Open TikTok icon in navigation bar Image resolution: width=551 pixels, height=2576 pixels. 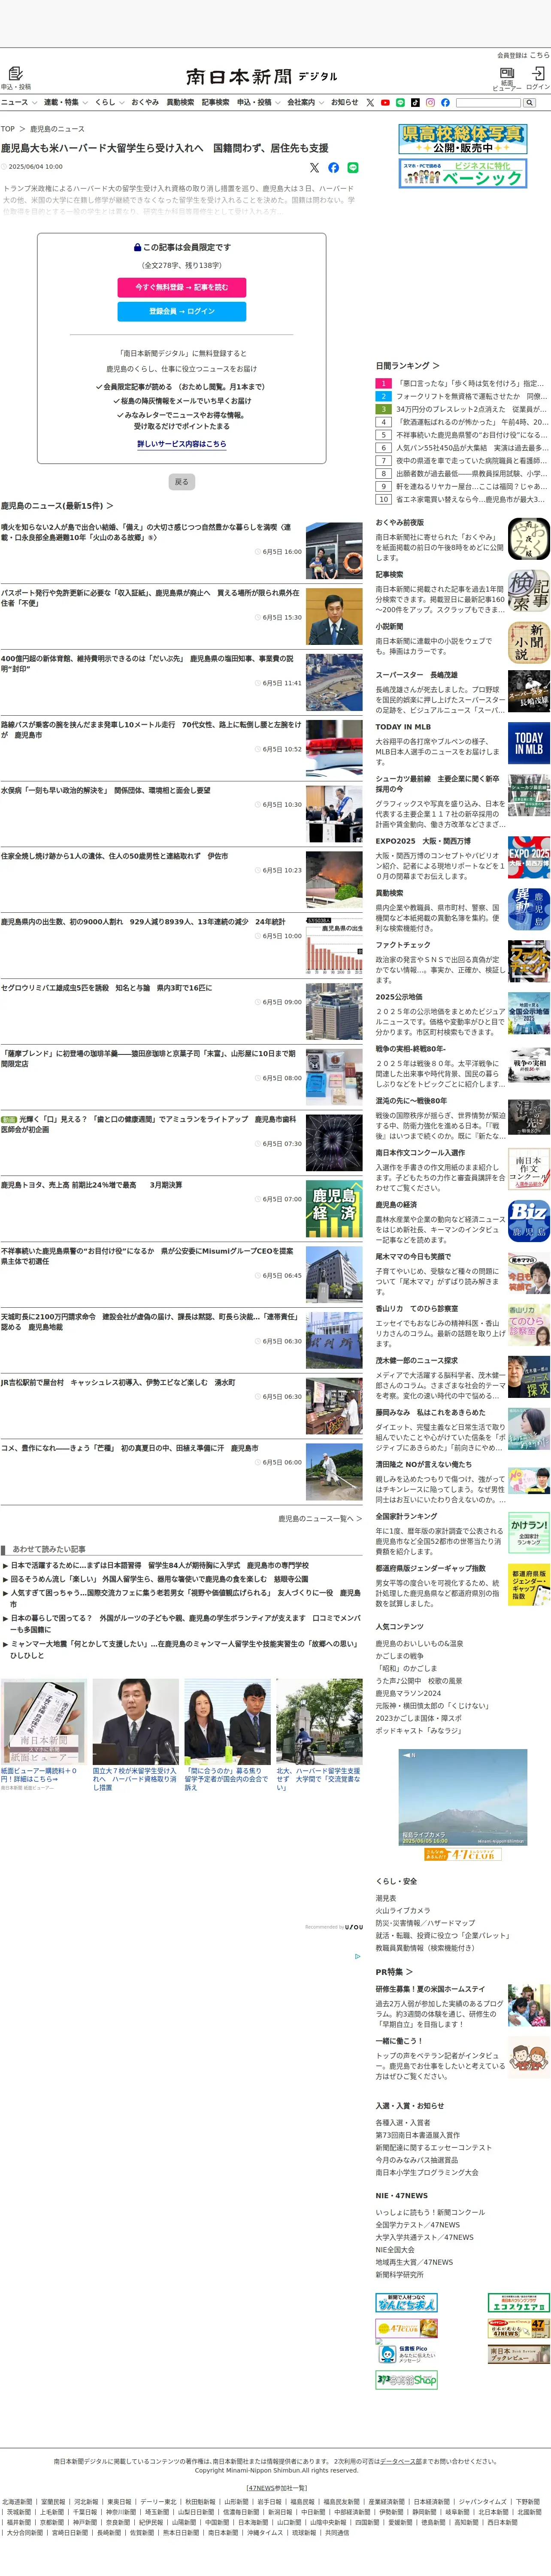pyautogui.click(x=415, y=102)
